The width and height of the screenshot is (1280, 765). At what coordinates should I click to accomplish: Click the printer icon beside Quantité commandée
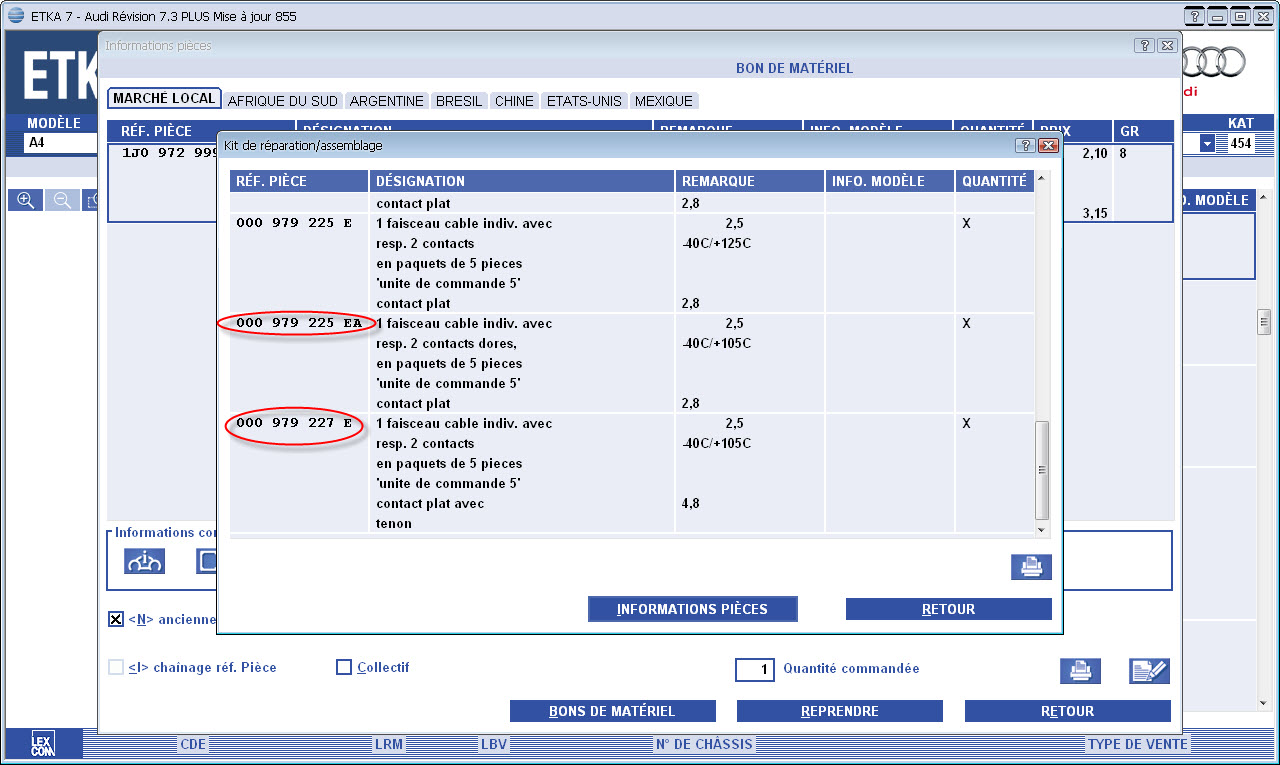[1080, 671]
